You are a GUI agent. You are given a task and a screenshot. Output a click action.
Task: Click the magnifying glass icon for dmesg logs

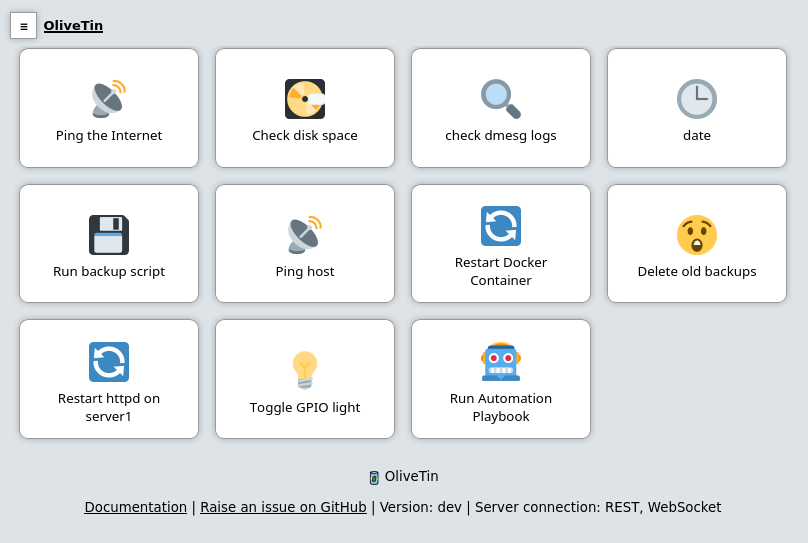500,99
